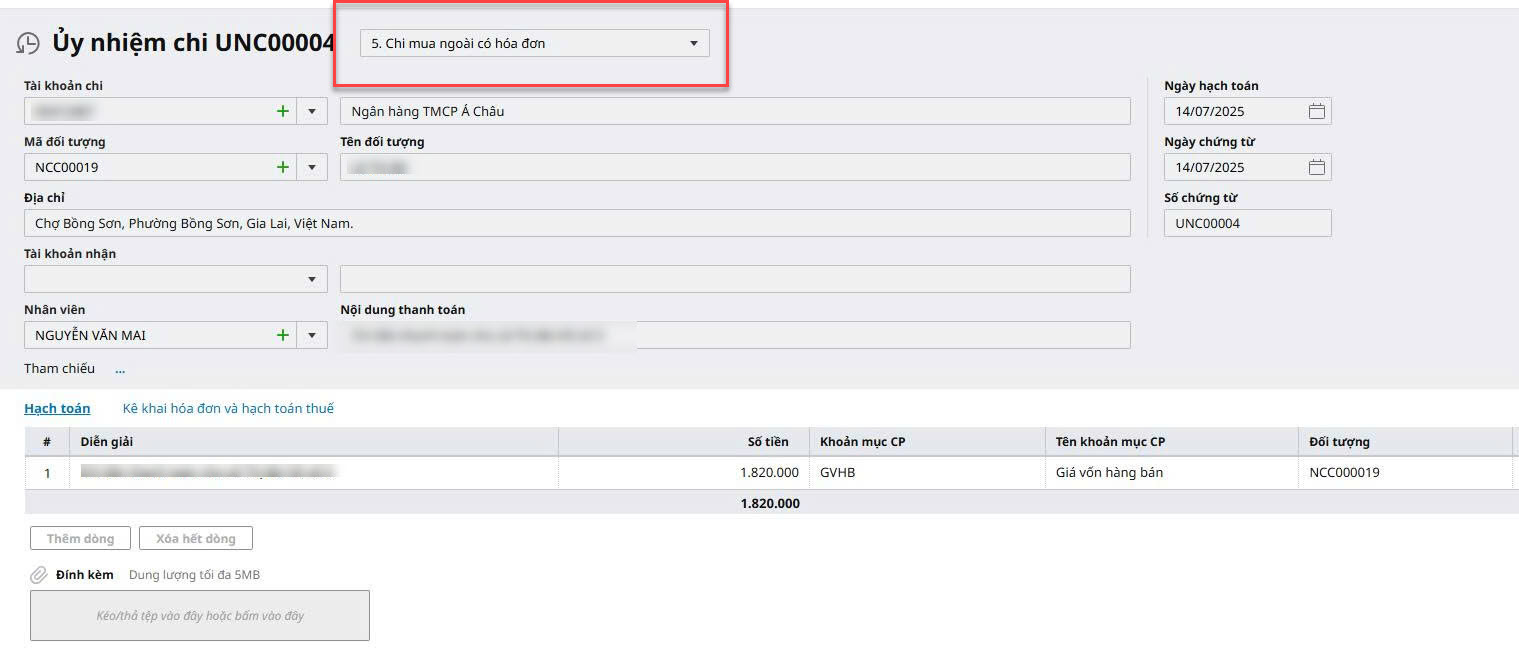The image size is (1519, 649).
Task: Open the payment type dropdown "Chi mua ngoài có hóa đơn"
Action: click(x=534, y=44)
